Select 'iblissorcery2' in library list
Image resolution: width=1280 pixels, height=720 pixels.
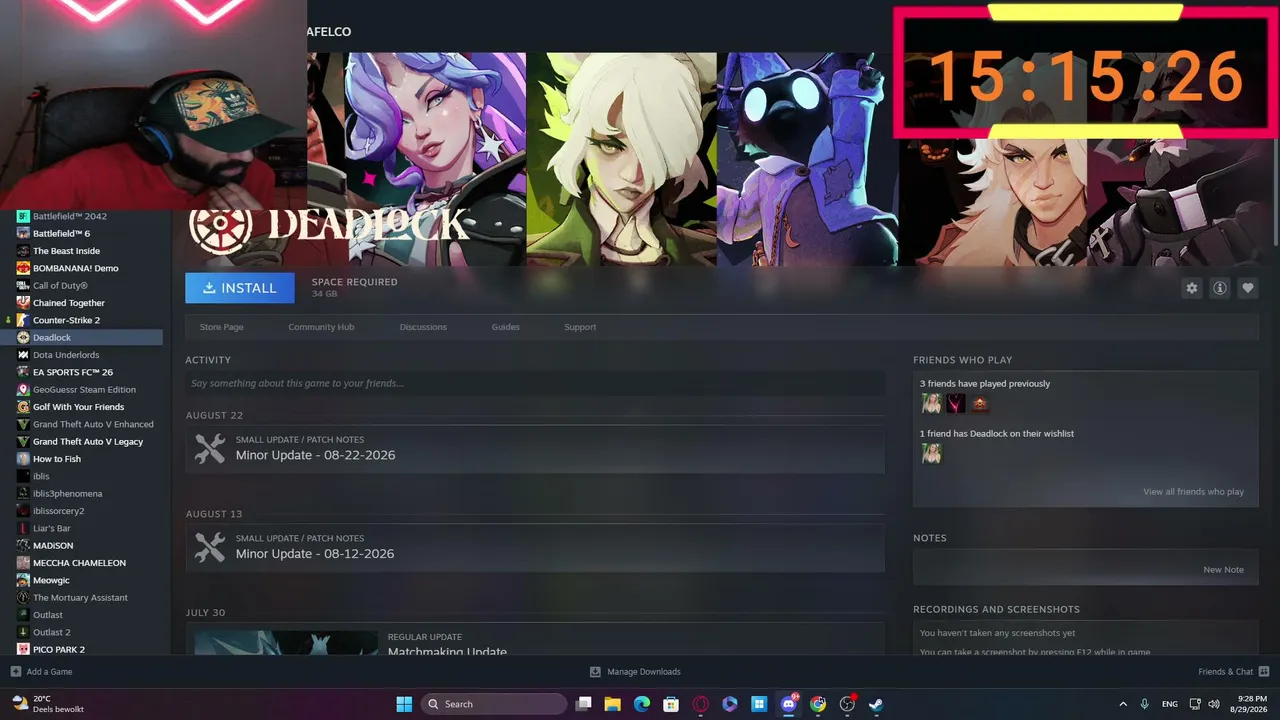click(x=59, y=511)
